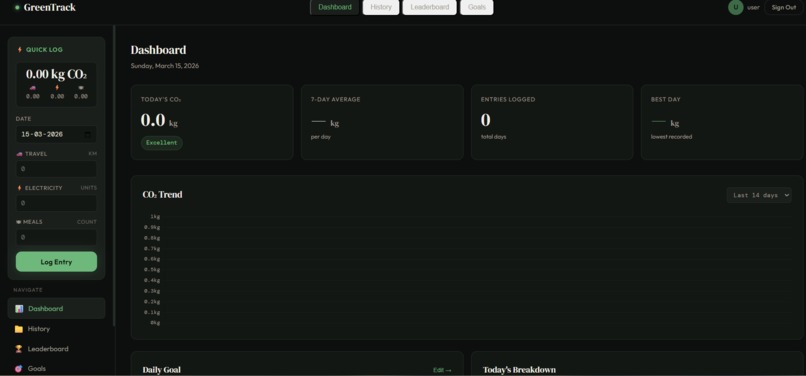
Task: Select Dashboard in the sidebar navigation
Action: pyautogui.click(x=56, y=309)
